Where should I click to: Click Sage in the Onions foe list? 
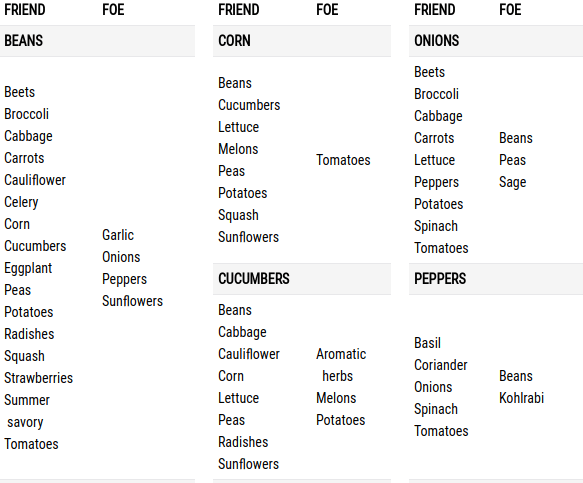coord(512,182)
